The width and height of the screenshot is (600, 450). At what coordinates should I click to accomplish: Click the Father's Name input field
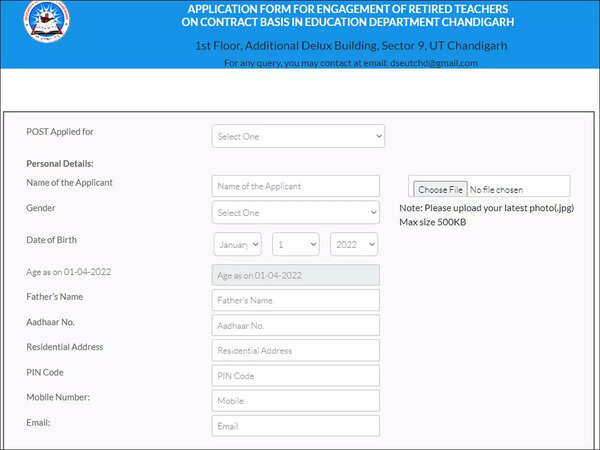pyautogui.click(x=295, y=300)
